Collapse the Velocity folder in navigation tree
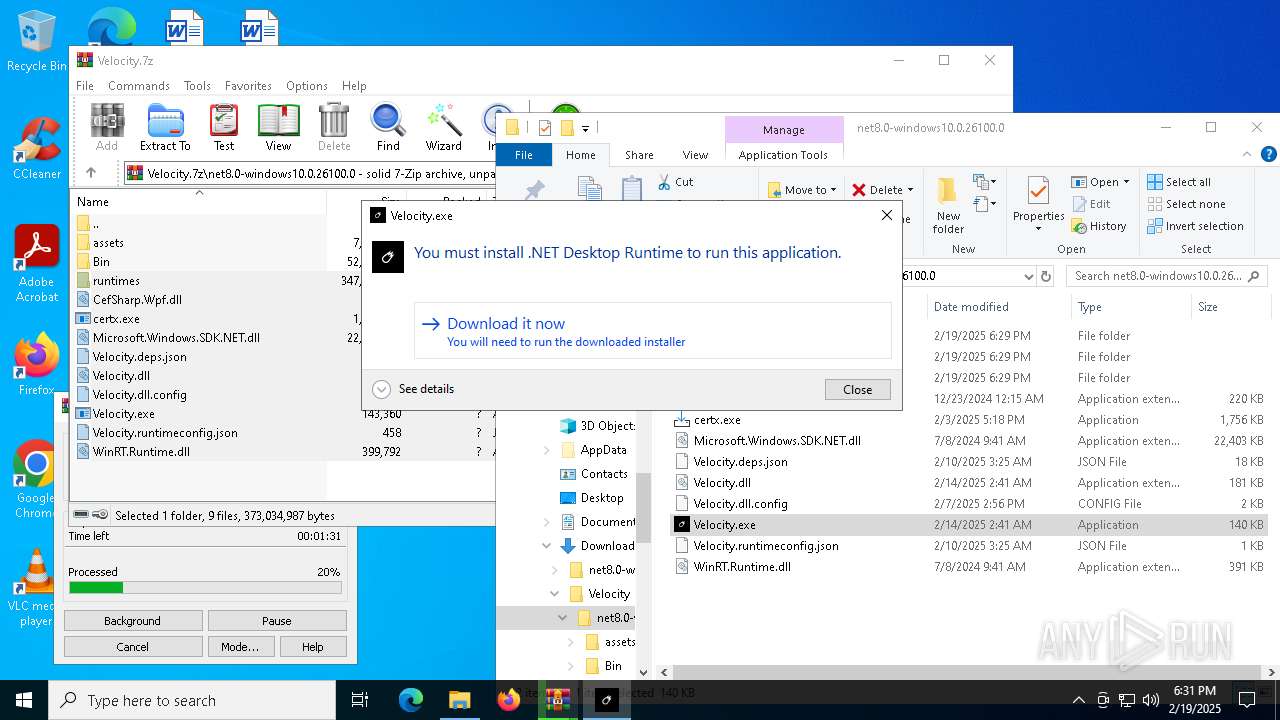Viewport: 1280px width, 720px height. [x=555, y=594]
